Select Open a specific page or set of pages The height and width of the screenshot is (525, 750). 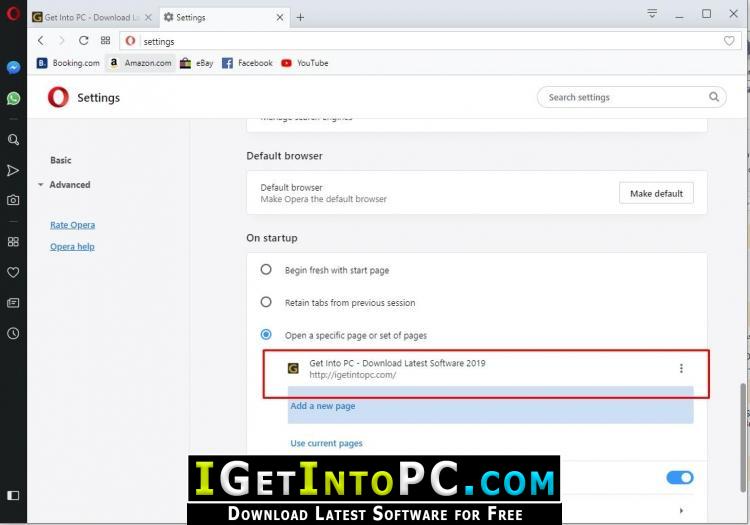[x=266, y=335]
